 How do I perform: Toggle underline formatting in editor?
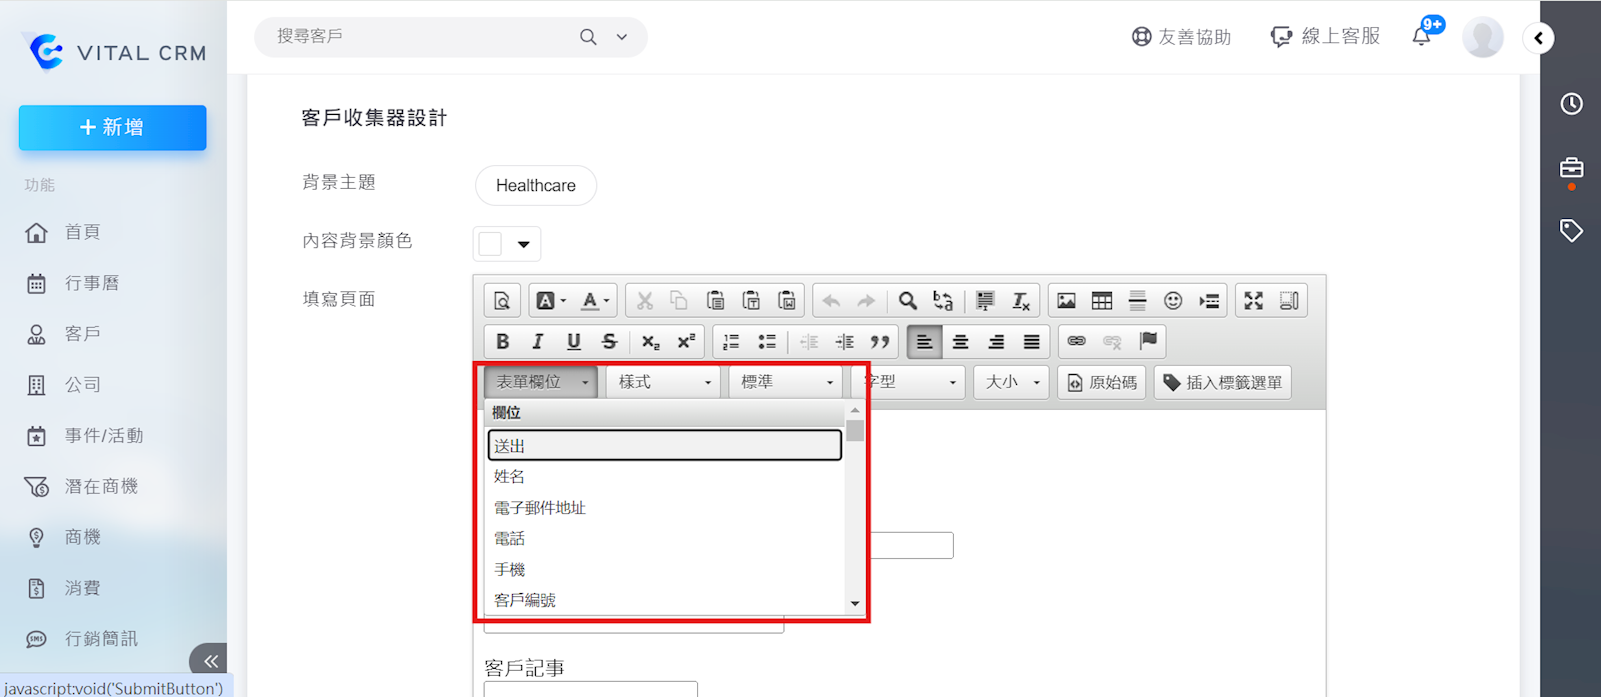click(x=573, y=341)
